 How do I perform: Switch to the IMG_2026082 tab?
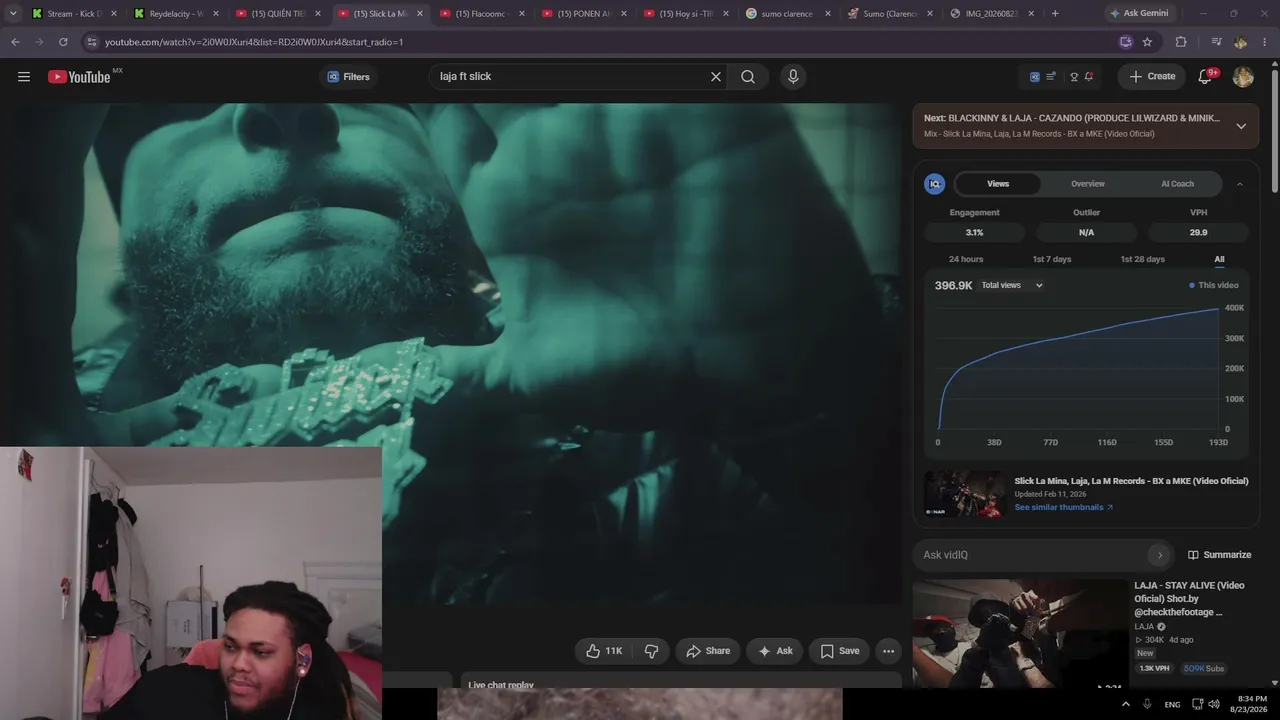point(990,14)
